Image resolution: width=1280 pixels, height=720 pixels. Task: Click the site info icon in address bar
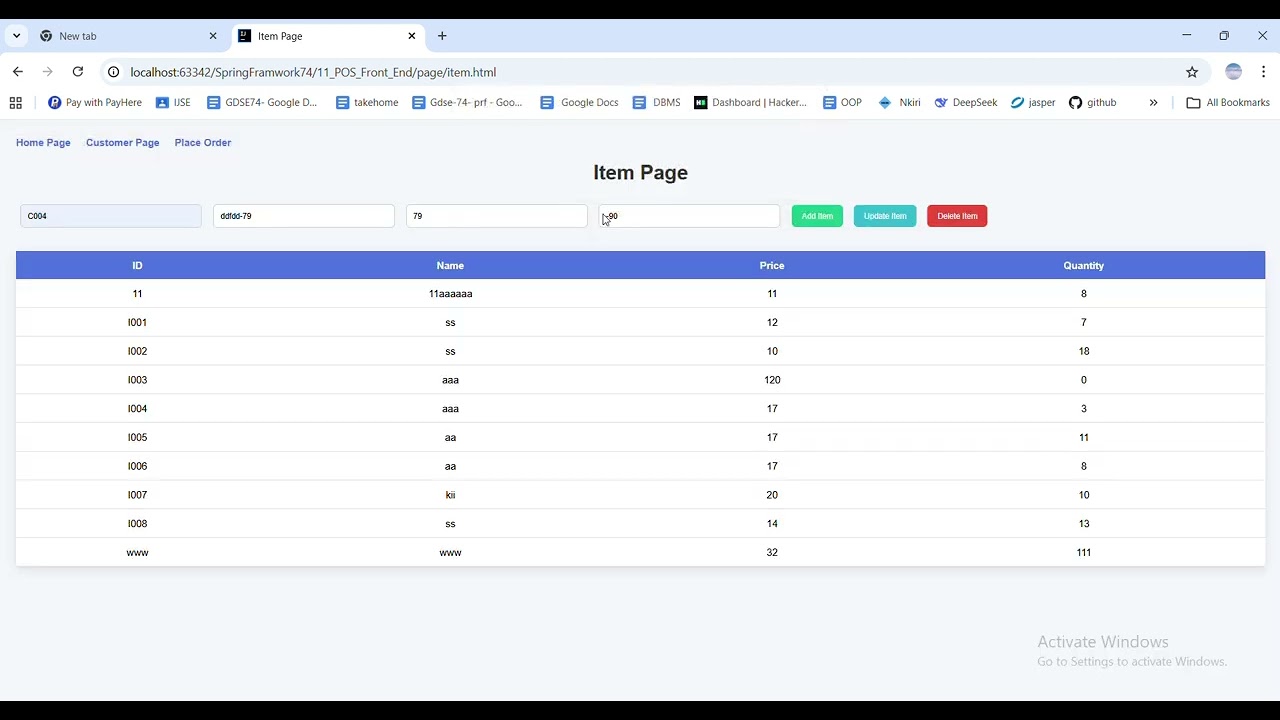(x=113, y=72)
